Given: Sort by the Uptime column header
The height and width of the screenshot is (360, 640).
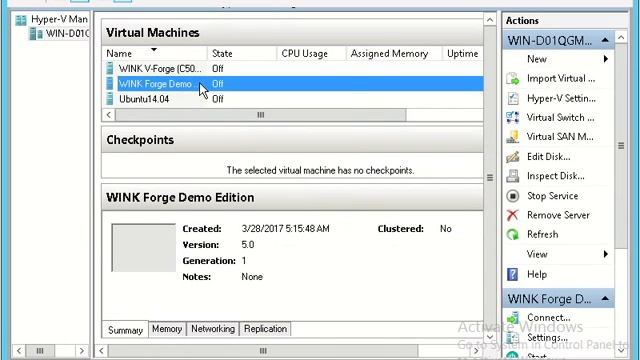Looking at the screenshot, I should point(463,53).
